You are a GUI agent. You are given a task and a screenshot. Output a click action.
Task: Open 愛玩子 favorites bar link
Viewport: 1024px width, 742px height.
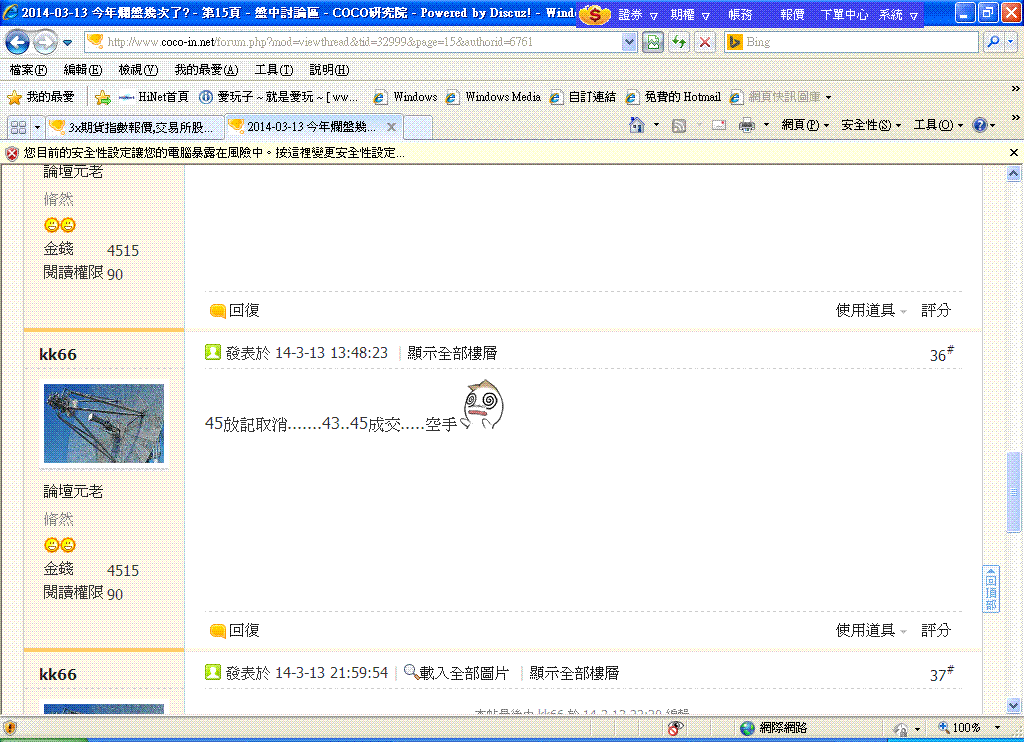[278, 97]
